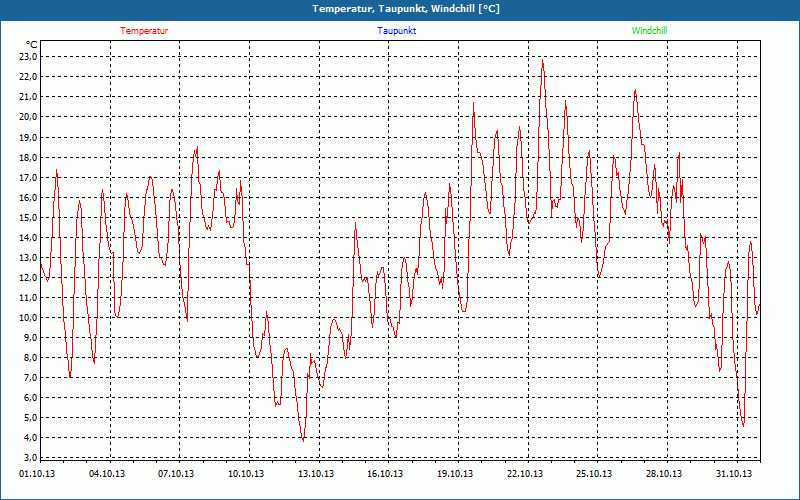Click the 19.10.13 date label
The image size is (800, 500).
[x=455, y=474]
